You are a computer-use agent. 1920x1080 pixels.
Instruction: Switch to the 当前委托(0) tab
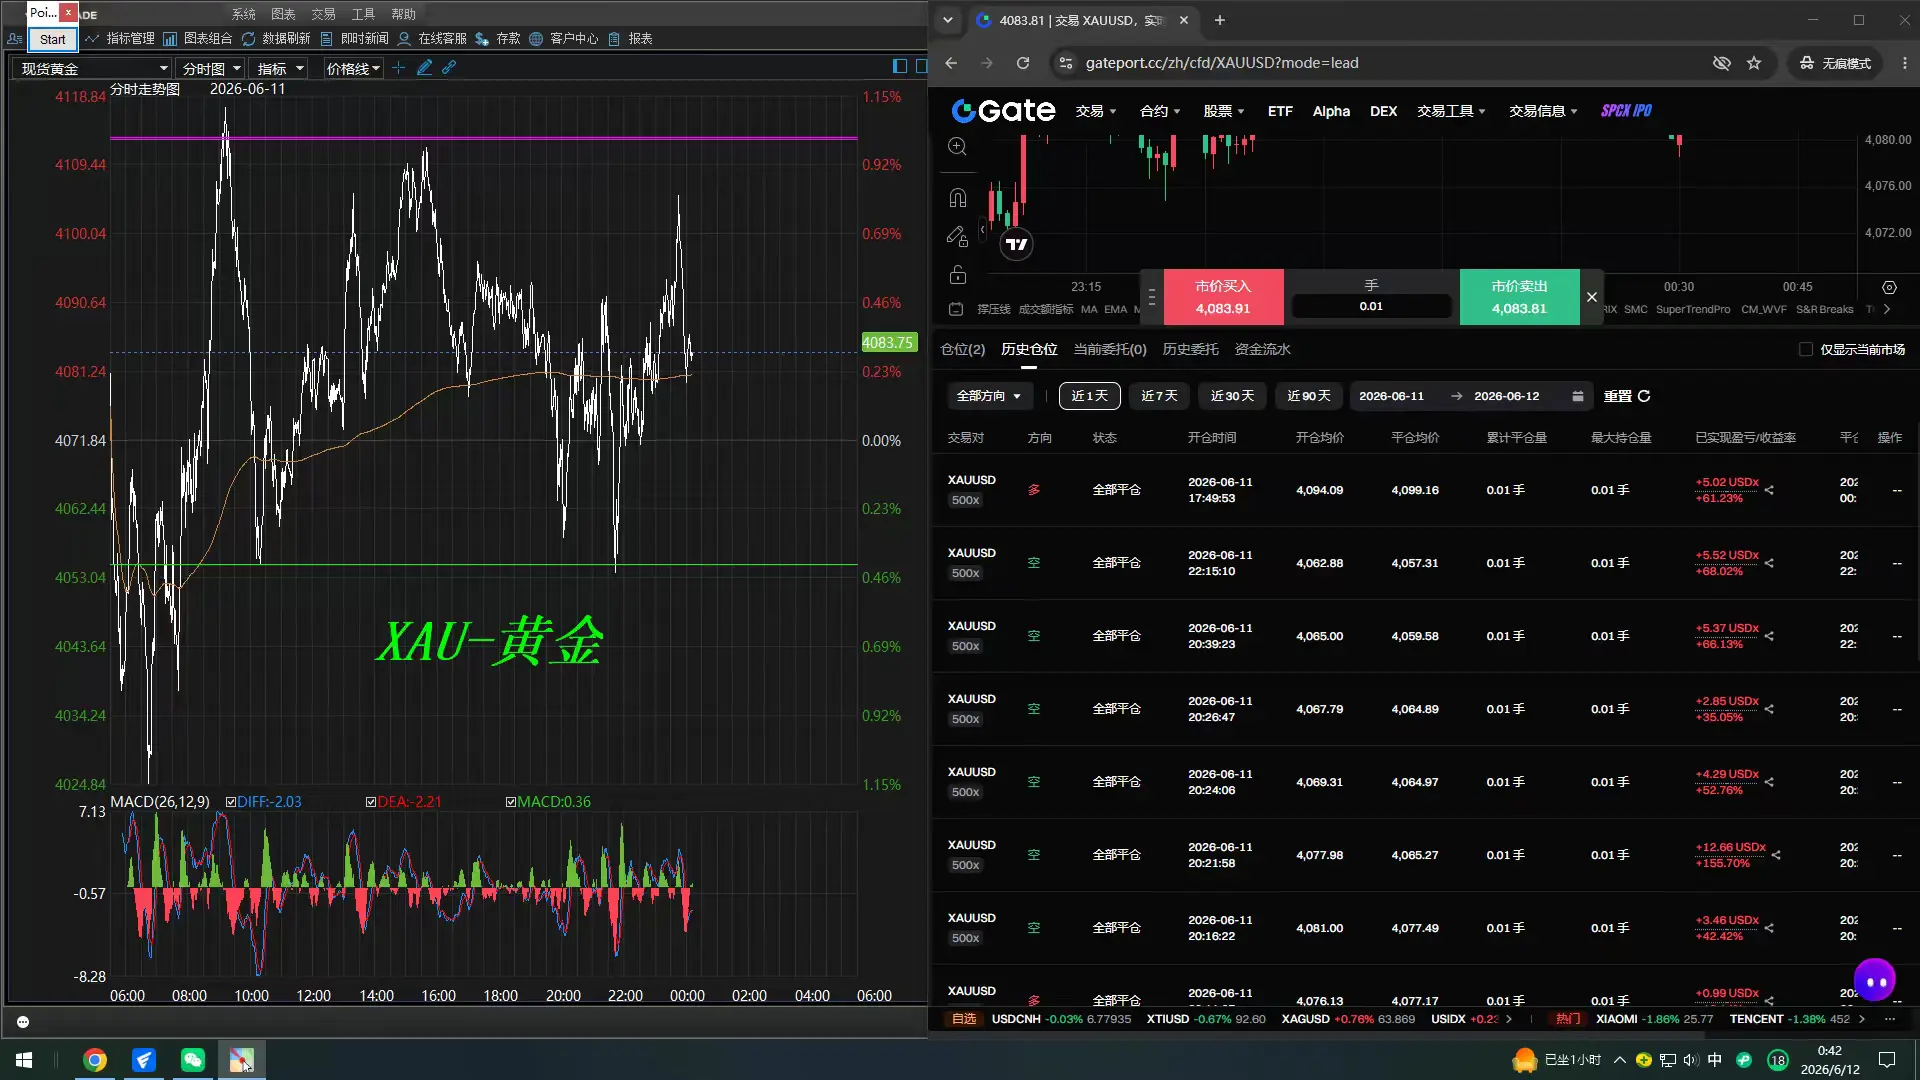tap(1110, 349)
